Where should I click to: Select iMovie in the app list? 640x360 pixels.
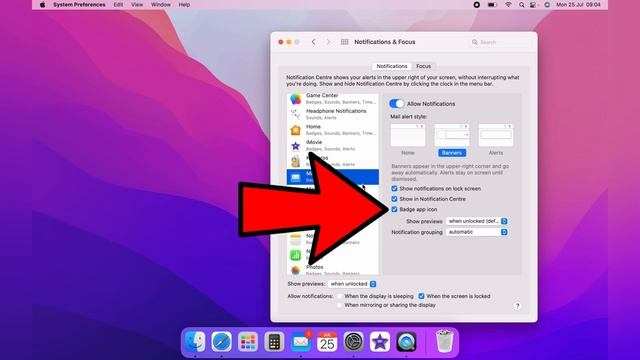333,145
